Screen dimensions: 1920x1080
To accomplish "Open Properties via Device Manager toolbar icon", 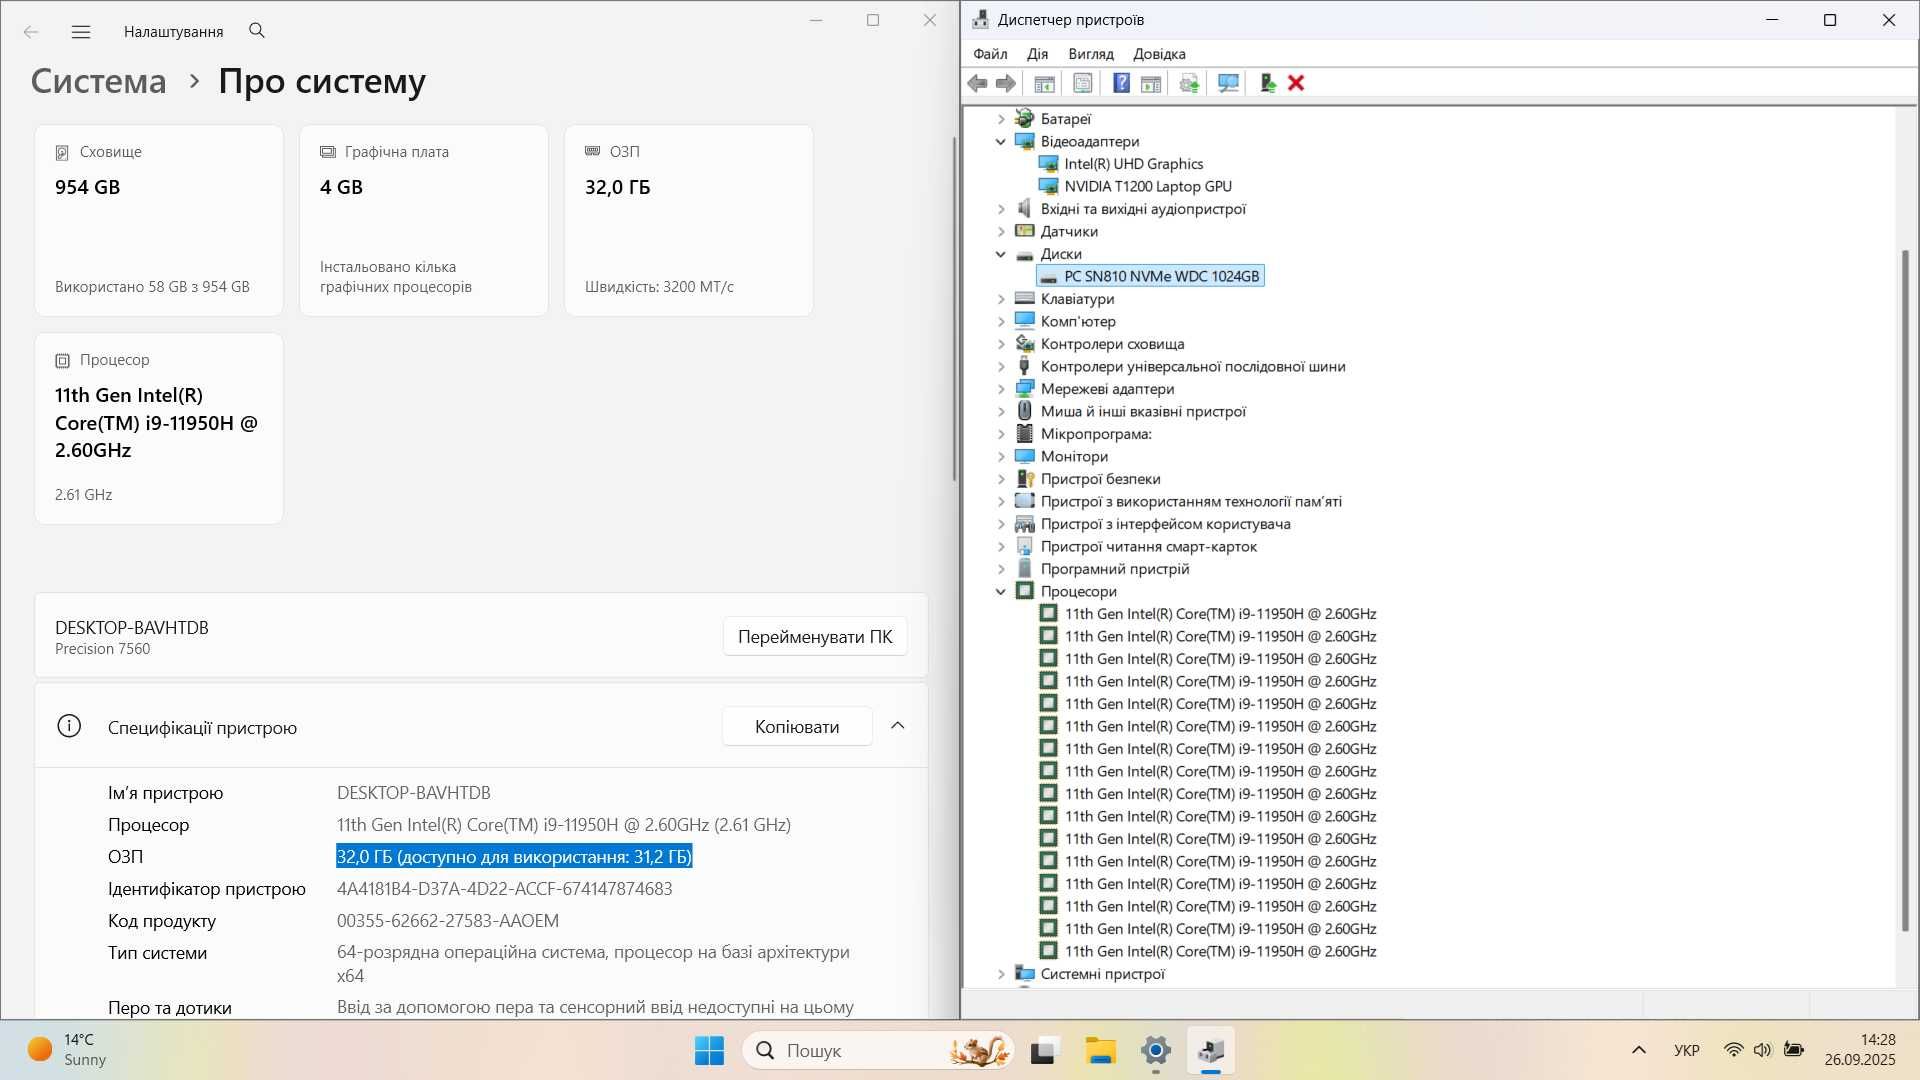I will [1083, 83].
